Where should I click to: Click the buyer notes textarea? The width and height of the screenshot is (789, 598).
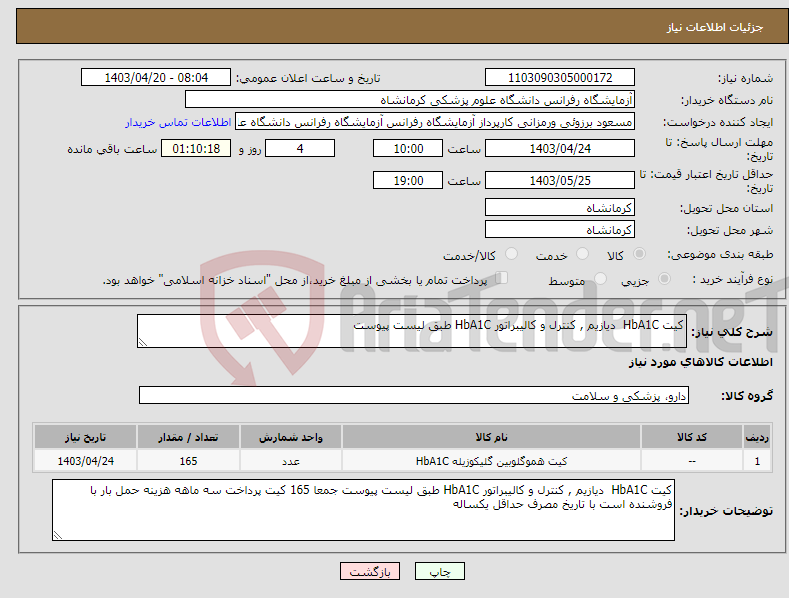coord(363,510)
